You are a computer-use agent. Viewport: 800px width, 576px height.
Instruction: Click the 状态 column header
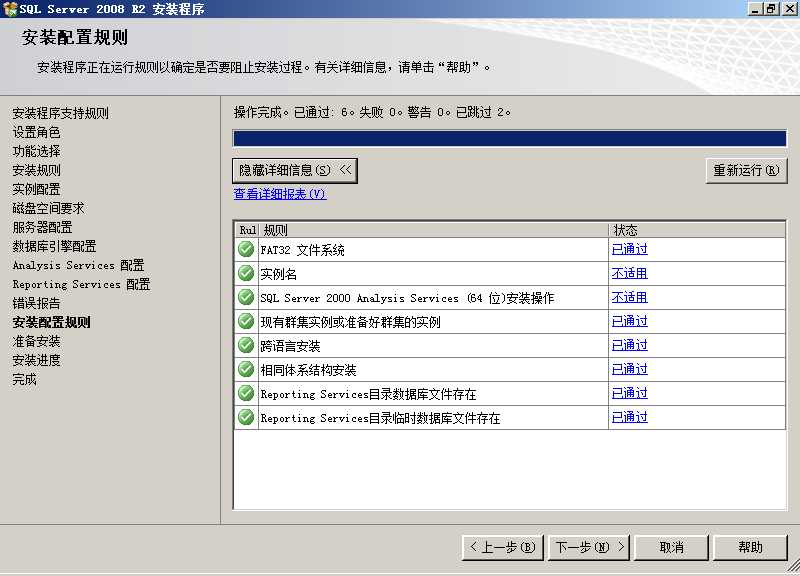(697, 230)
